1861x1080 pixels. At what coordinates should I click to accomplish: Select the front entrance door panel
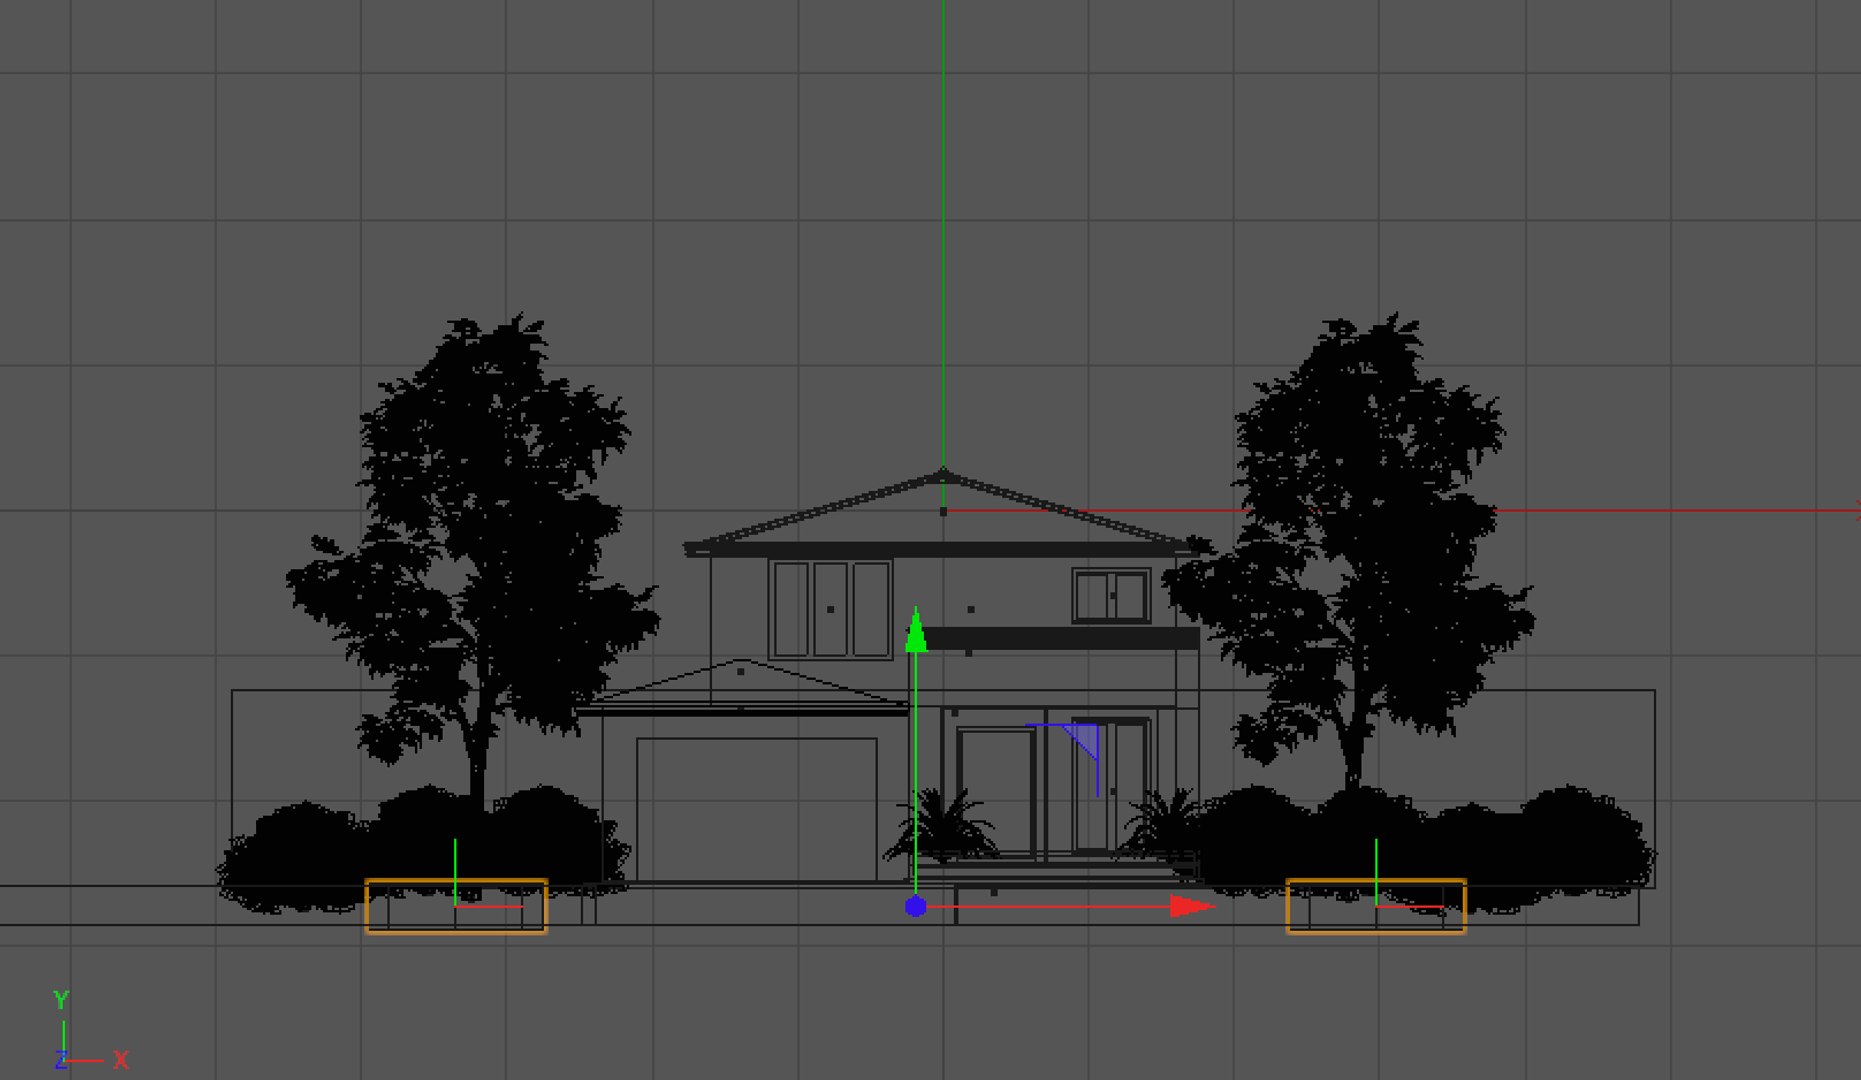[x=996, y=792]
